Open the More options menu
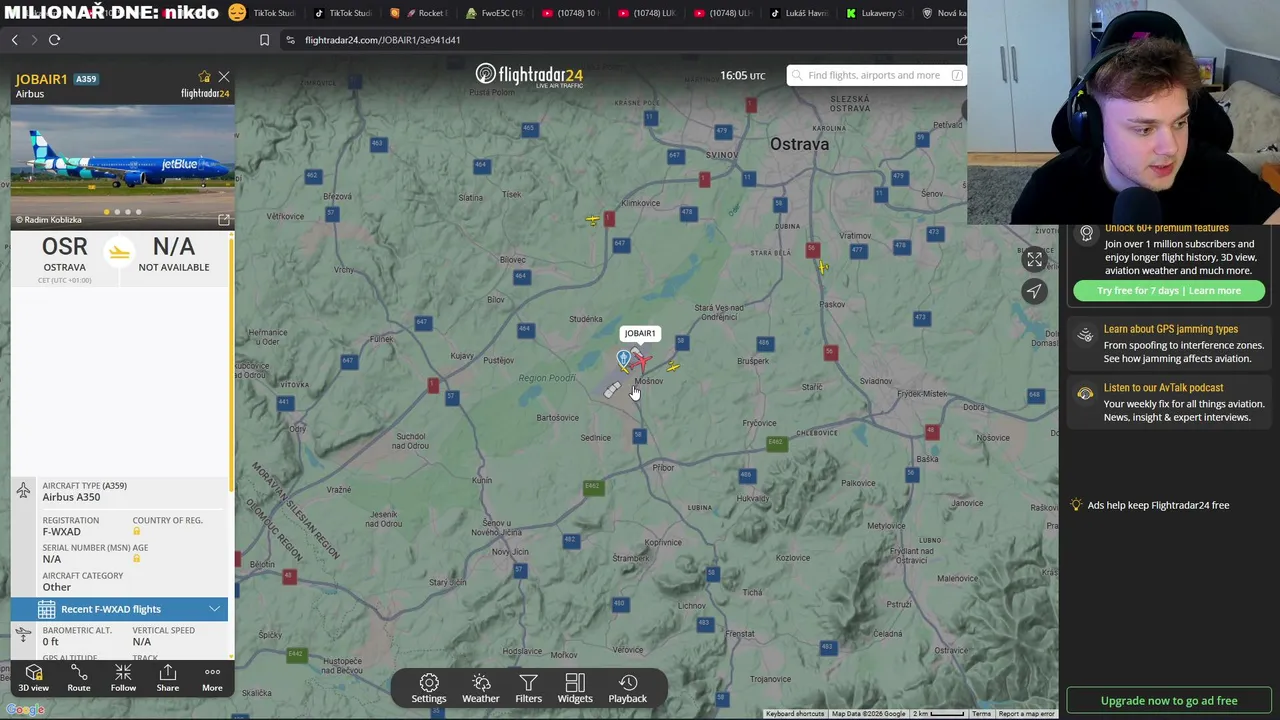This screenshot has height=720, width=1280. [212, 678]
